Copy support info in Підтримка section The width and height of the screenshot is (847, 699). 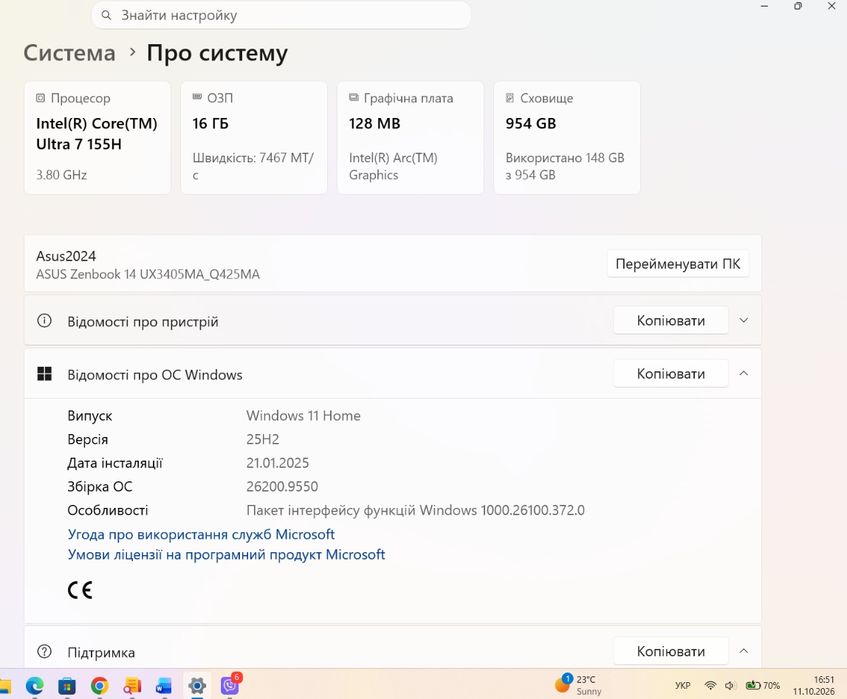click(671, 651)
